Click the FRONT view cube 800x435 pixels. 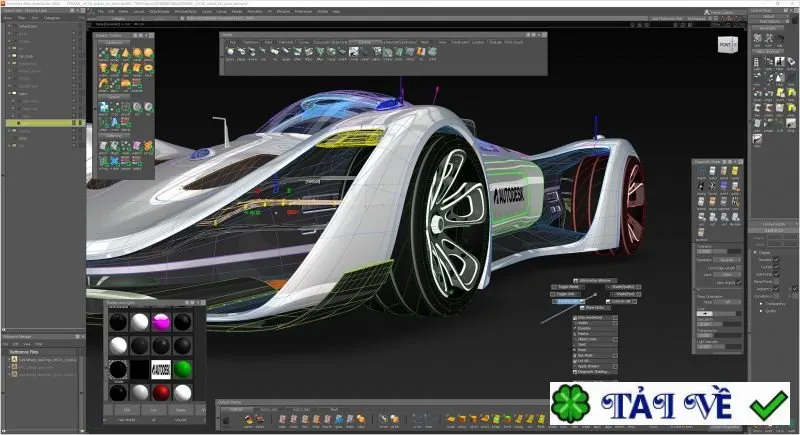click(x=727, y=45)
